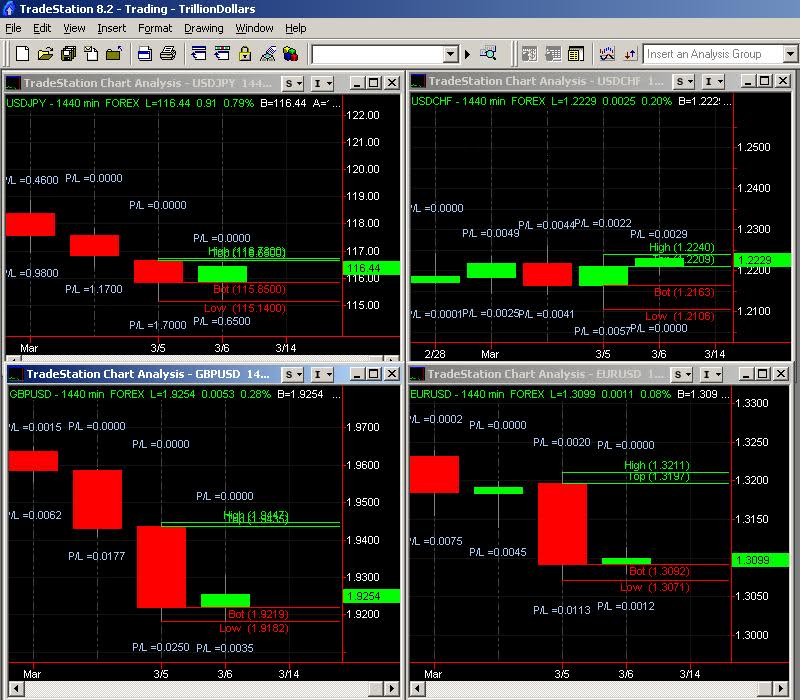The height and width of the screenshot is (700, 800).
Task: Click the padlock toolbar icon
Action: [x=245, y=53]
